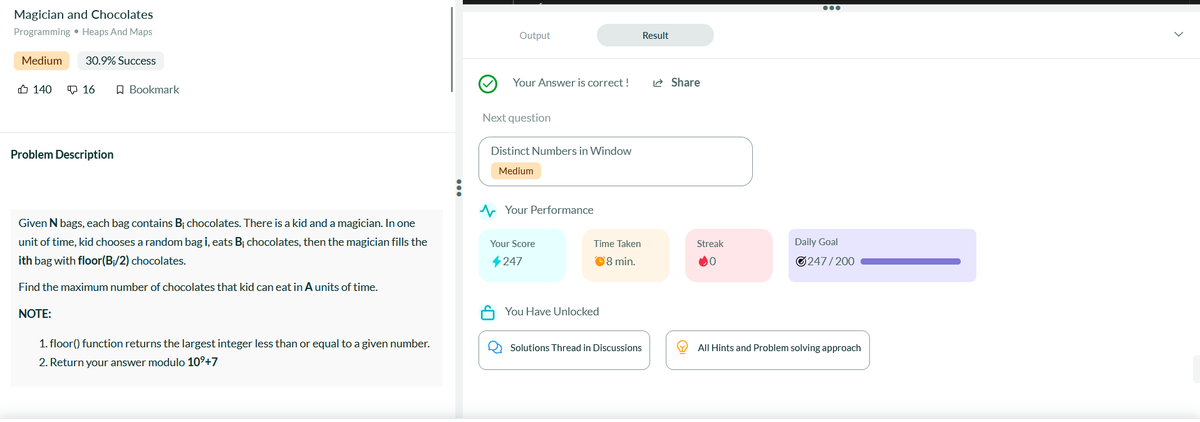This screenshot has height=422, width=1200.
Task: Click the Share arrow icon
Action: 659,83
